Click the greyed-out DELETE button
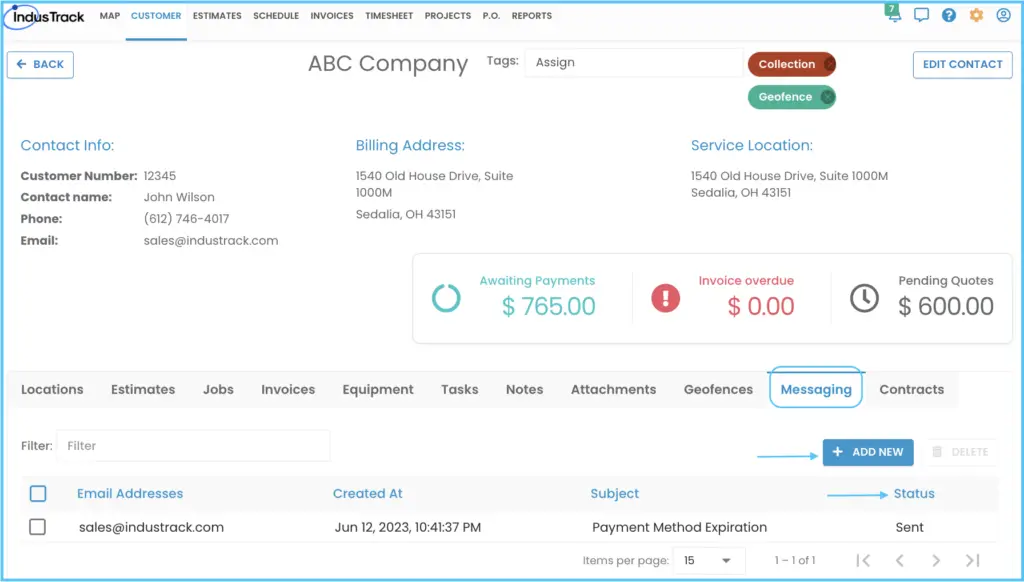This screenshot has width=1024, height=582. point(960,452)
